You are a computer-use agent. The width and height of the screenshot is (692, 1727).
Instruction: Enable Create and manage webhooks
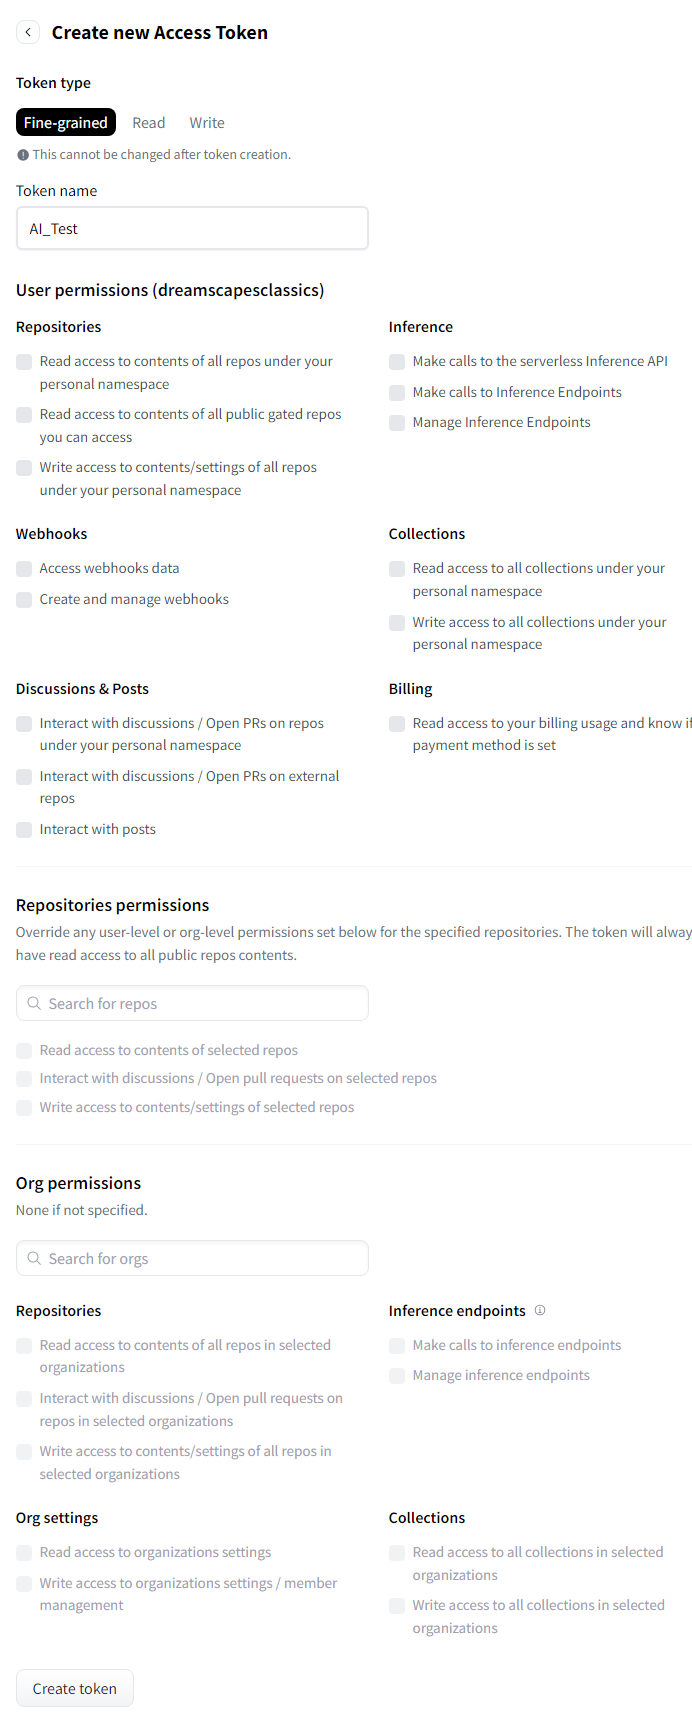click(24, 600)
